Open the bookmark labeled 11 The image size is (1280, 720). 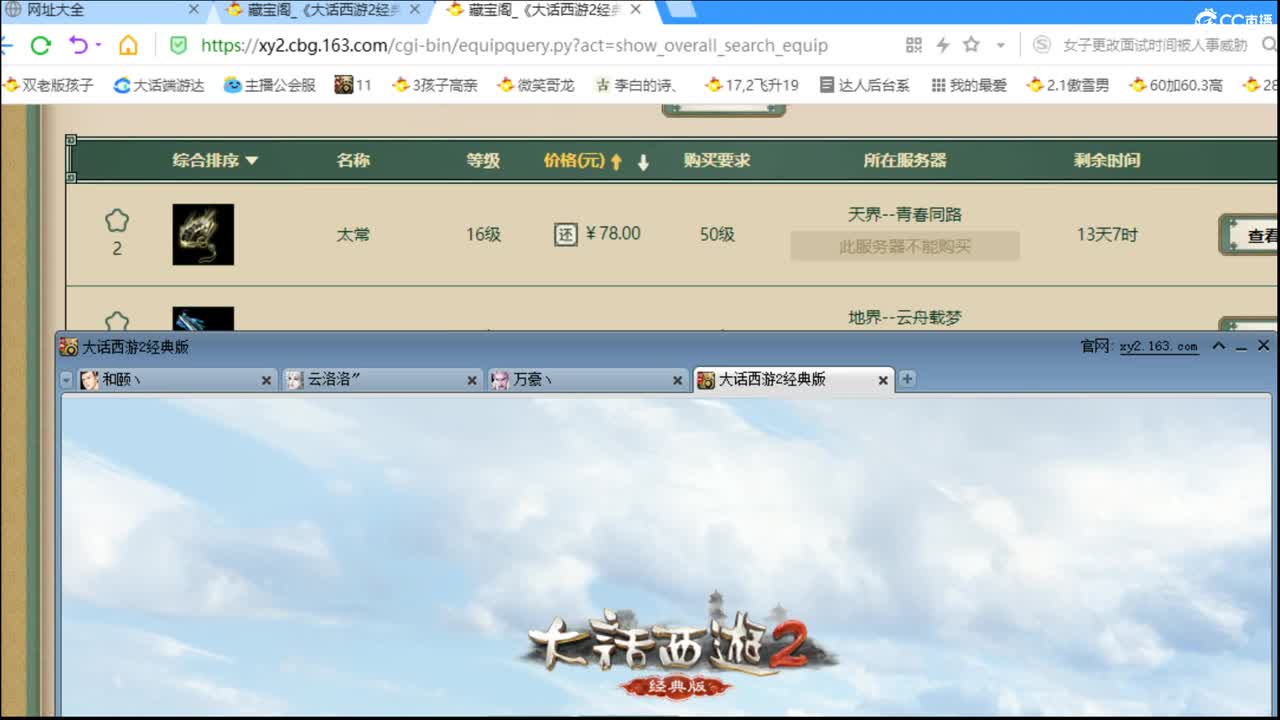pos(353,85)
